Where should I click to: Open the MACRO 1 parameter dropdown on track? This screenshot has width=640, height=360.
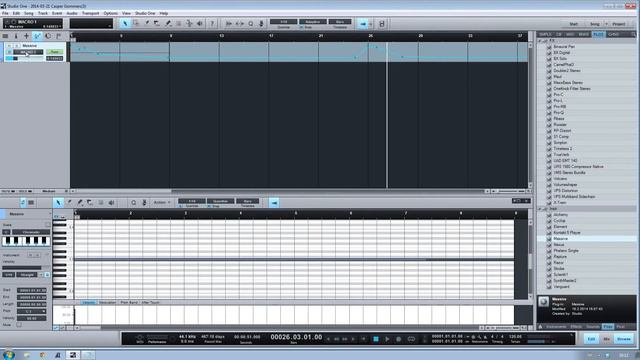[28, 52]
